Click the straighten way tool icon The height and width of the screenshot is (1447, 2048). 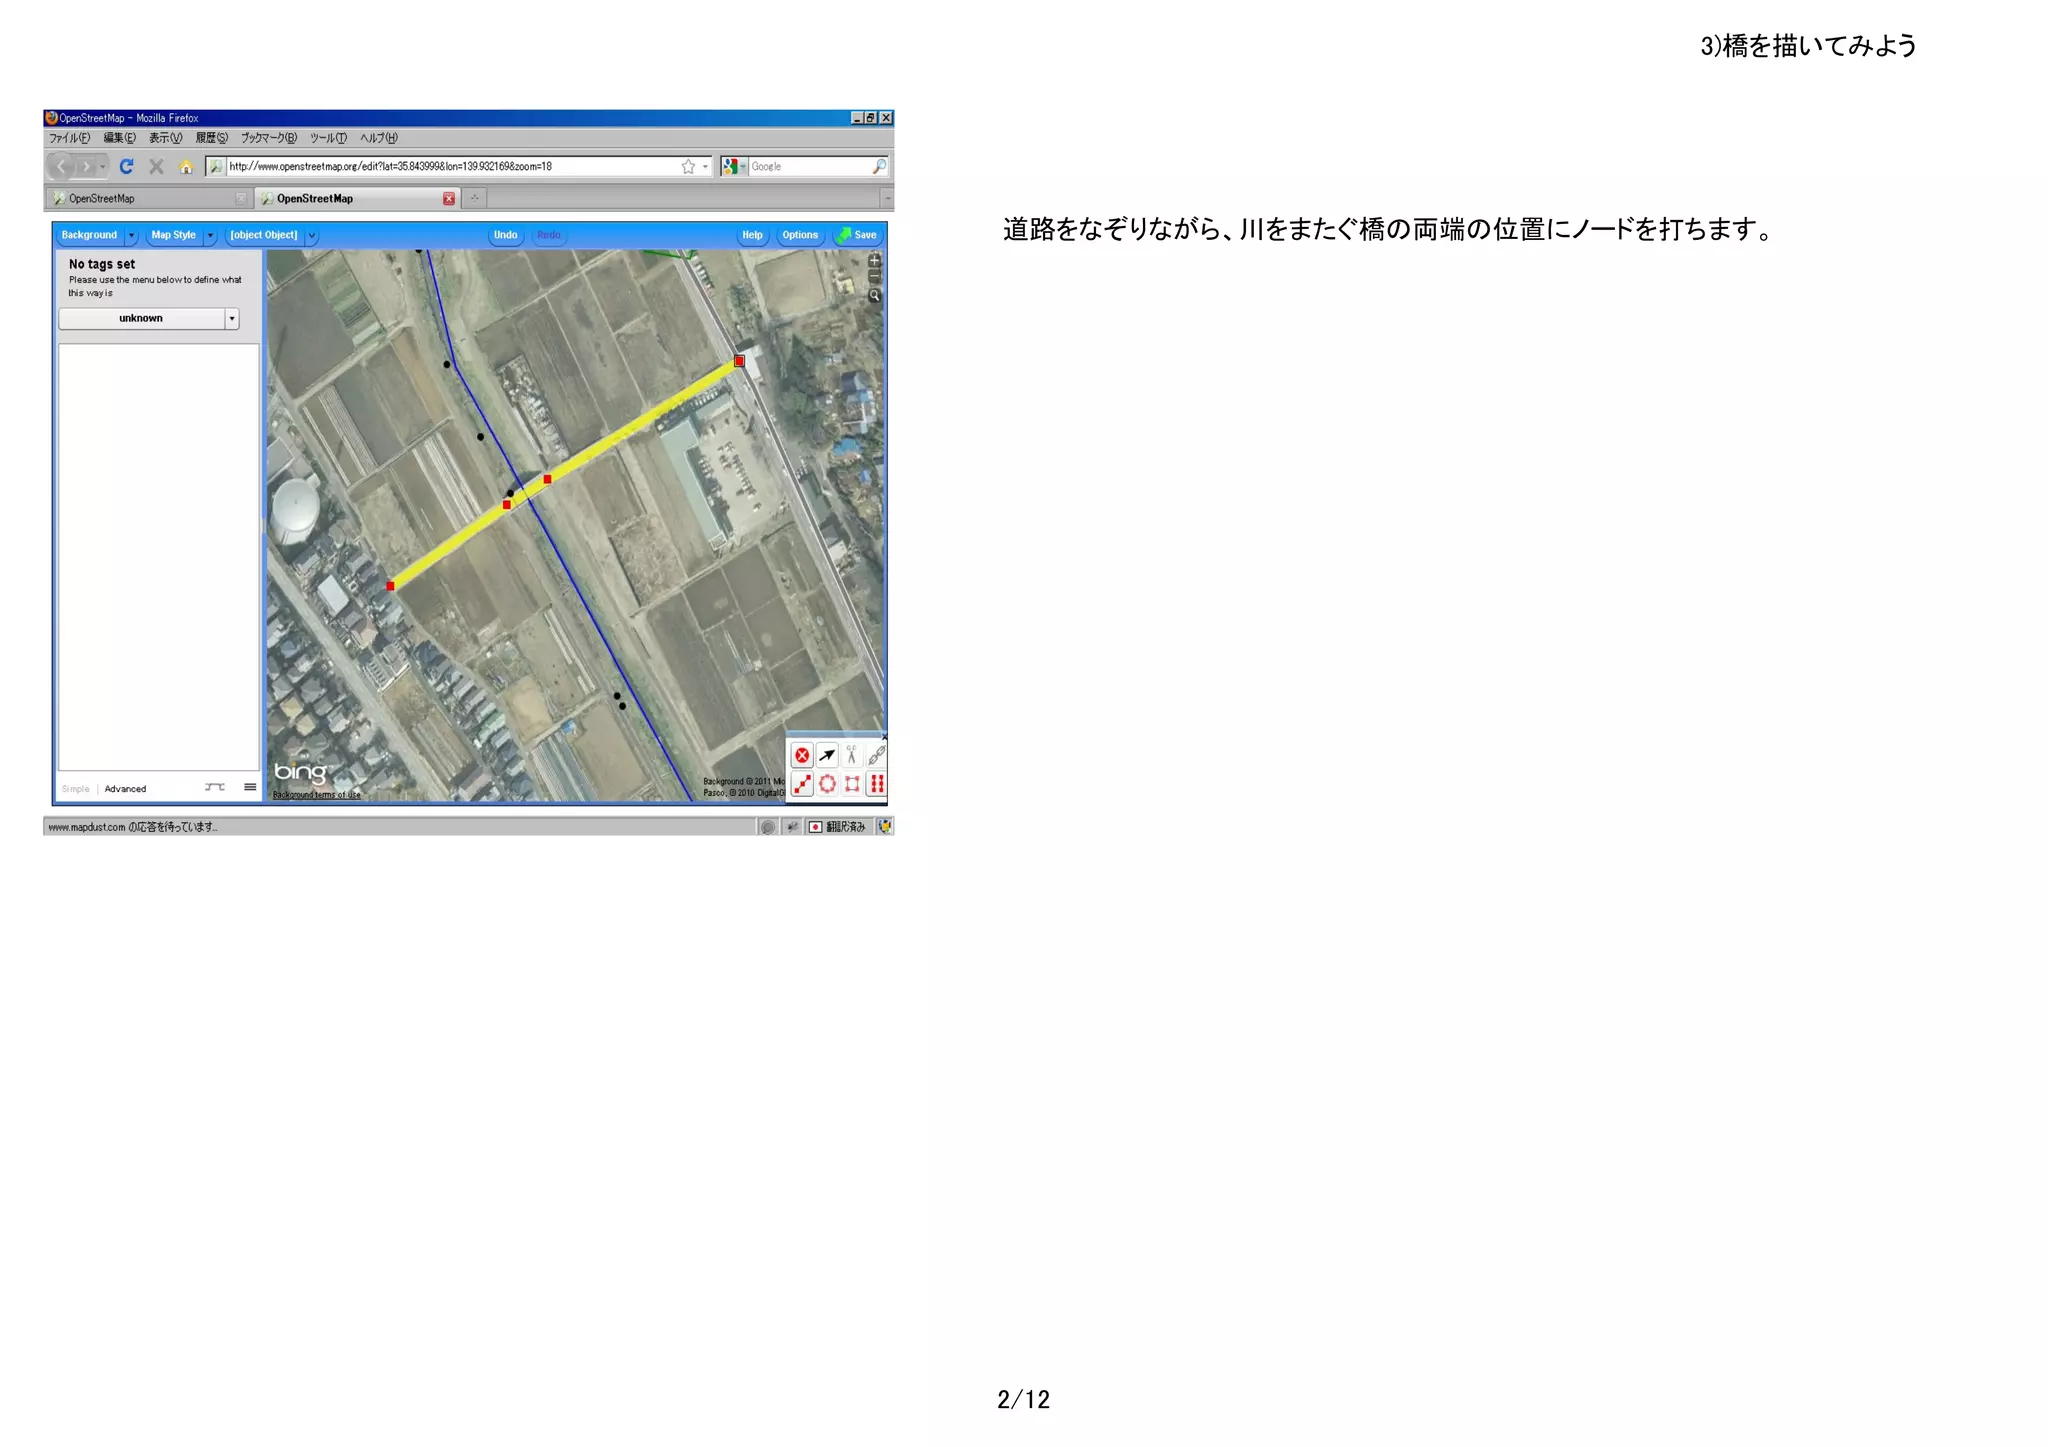click(x=802, y=784)
